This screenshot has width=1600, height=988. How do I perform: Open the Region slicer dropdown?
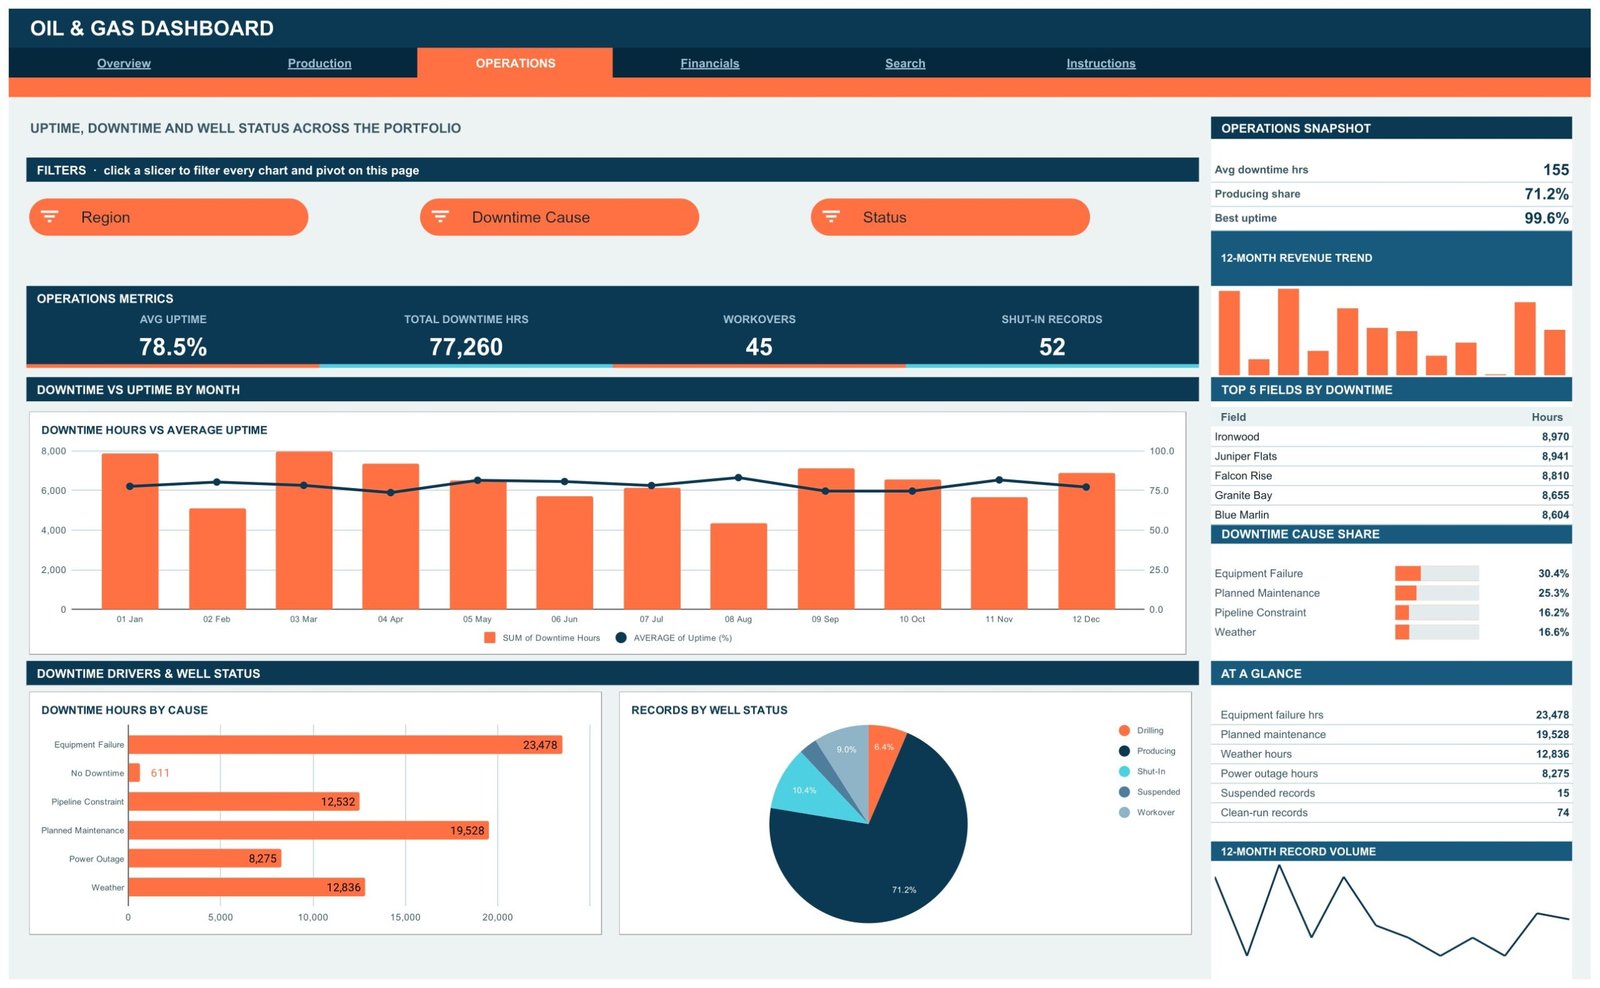pyautogui.click(x=168, y=217)
